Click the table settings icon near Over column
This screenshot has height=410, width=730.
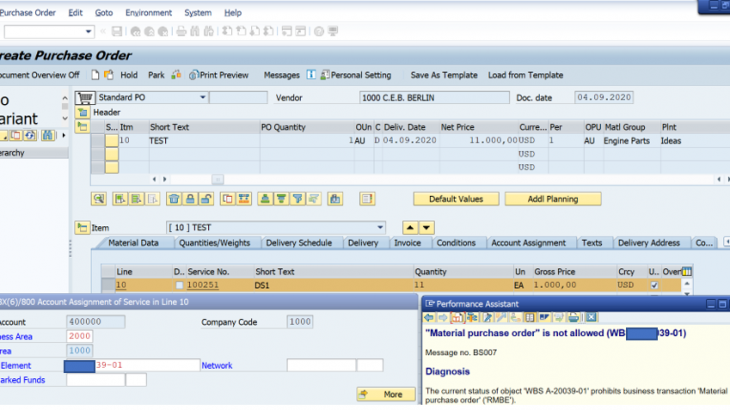pyautogui.click(x=687, y=271)
